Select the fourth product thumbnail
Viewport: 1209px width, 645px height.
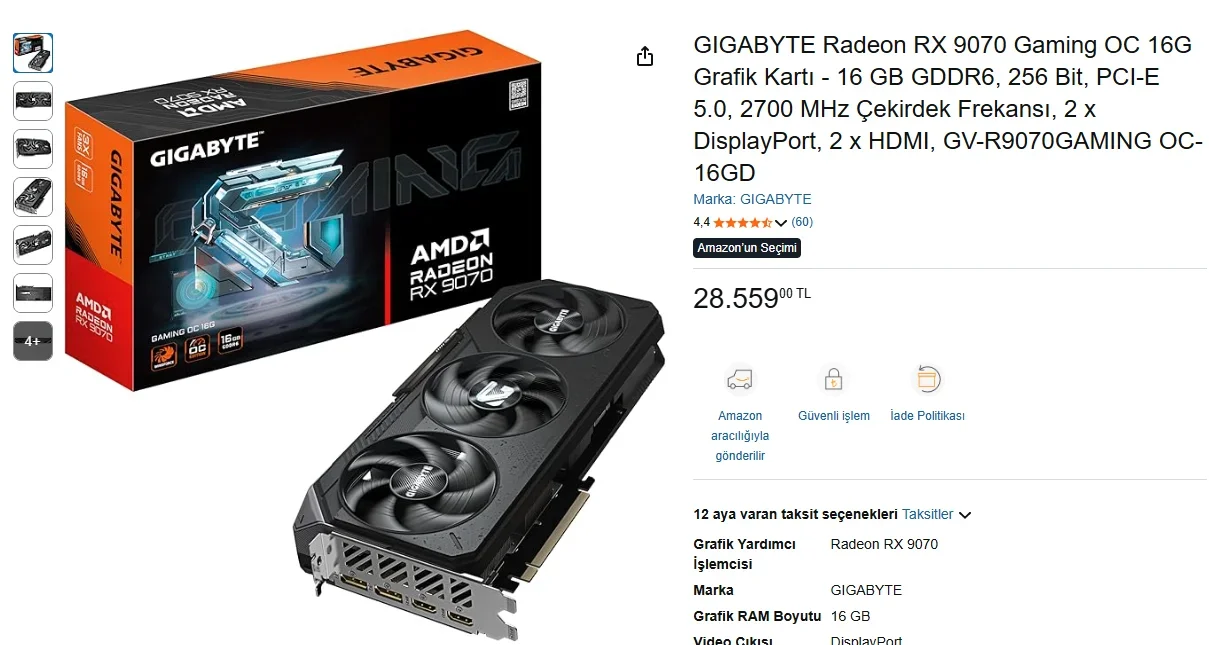click(33, 197)
